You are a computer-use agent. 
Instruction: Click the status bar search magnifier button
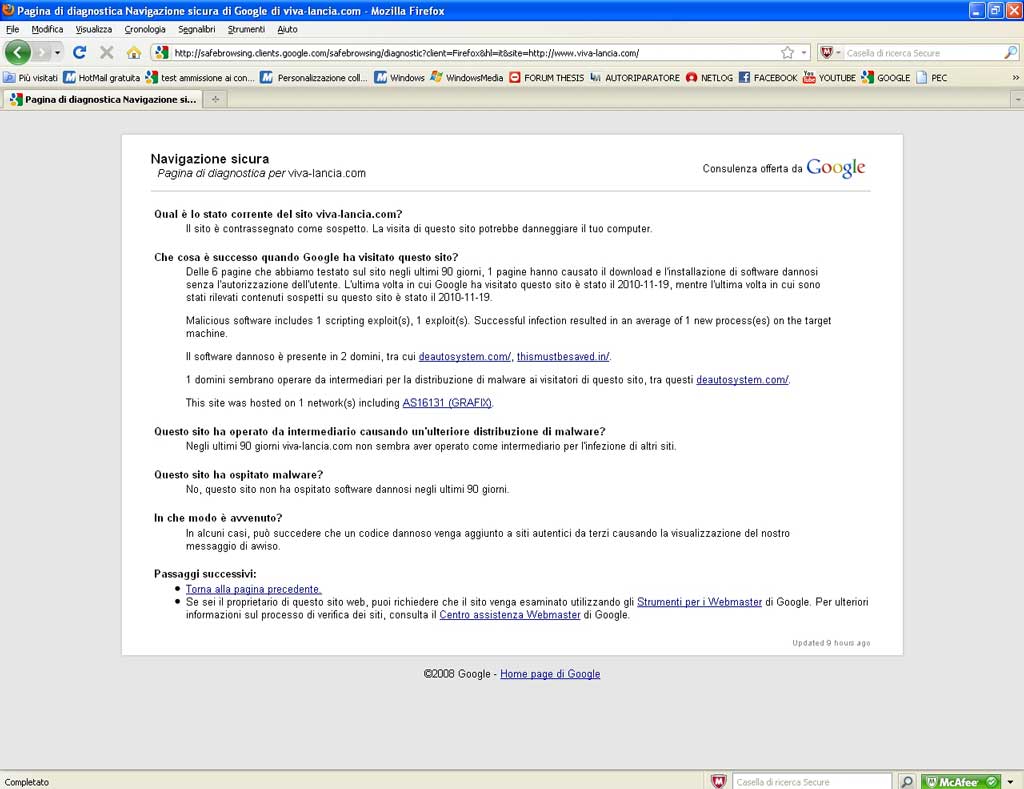click(x=906, y=781)
